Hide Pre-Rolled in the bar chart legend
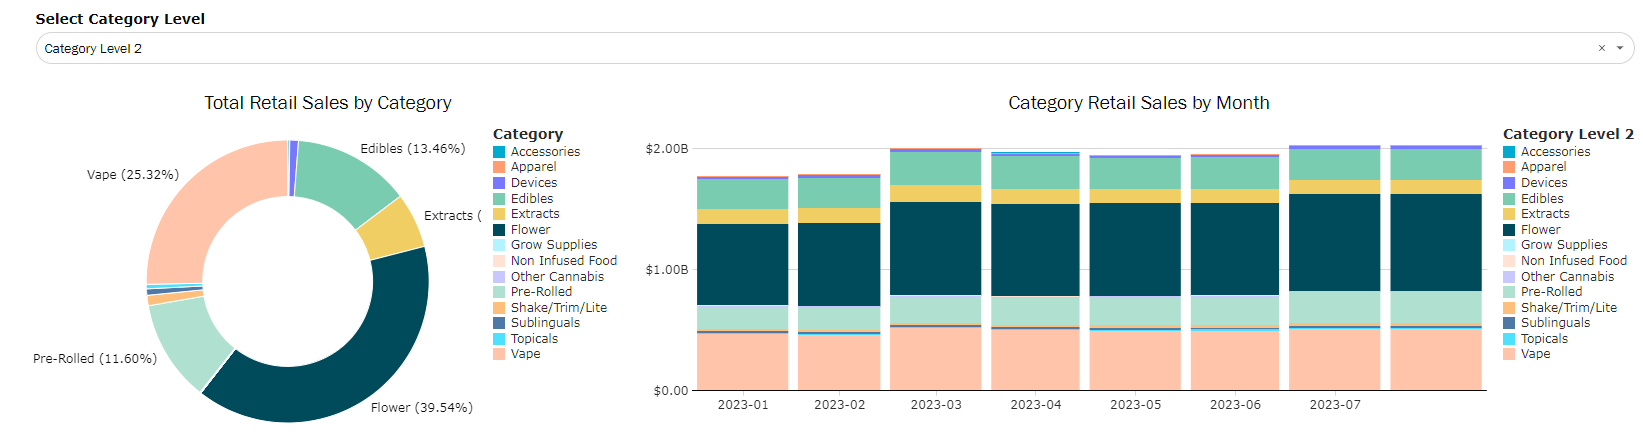This screenshot has width=1643, height=434. 1551,292
